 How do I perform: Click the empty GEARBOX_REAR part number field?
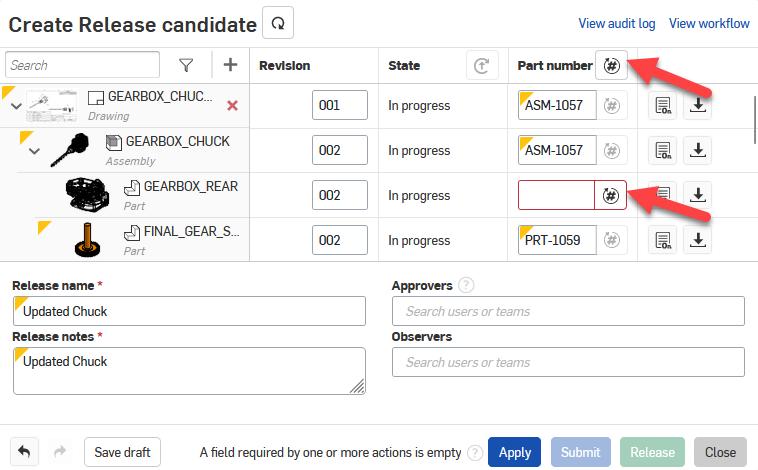[x=556, y=195]
